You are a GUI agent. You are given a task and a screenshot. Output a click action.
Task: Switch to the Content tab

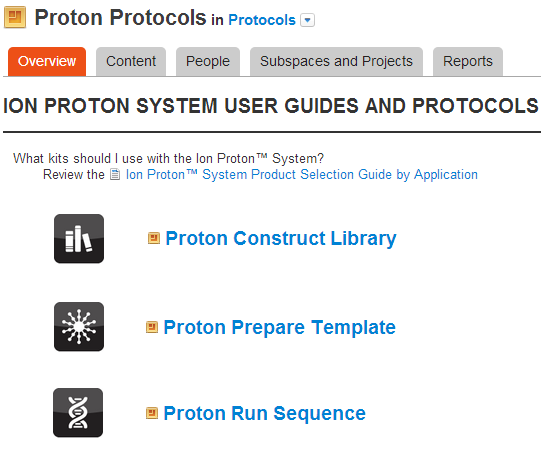[131, 61]
